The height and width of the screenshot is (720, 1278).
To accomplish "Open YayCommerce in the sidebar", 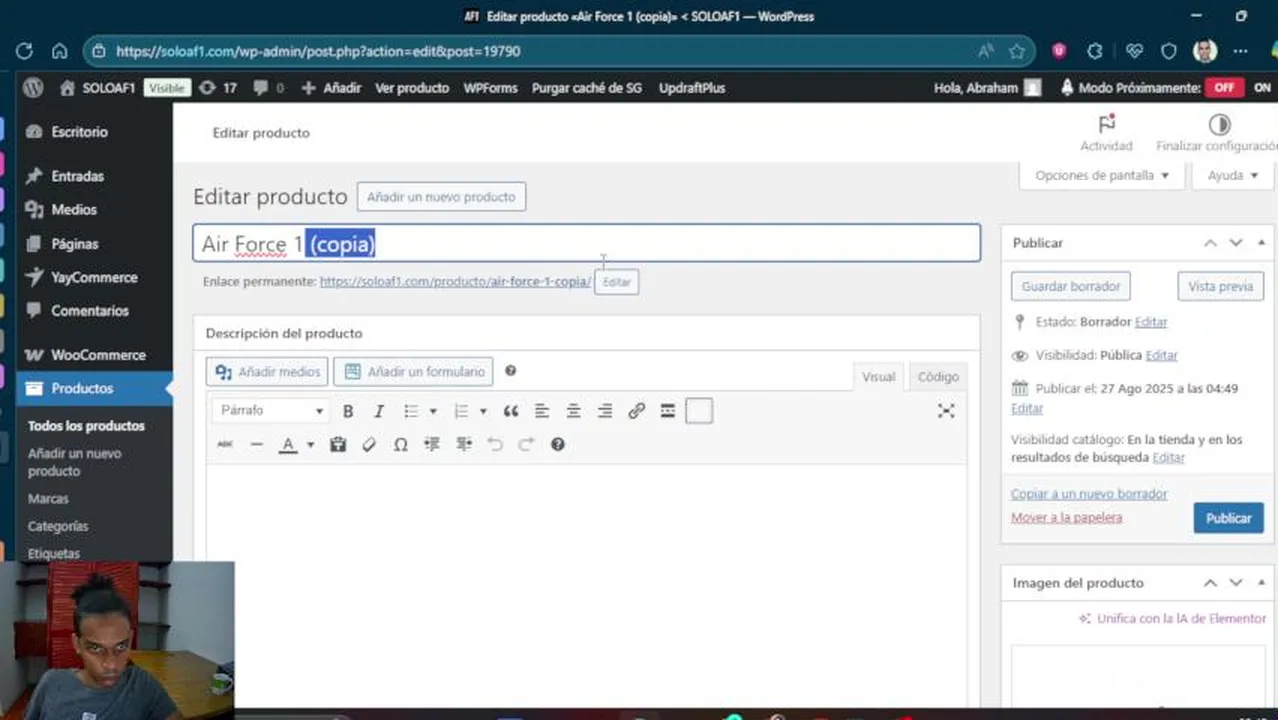I will [x=94, y=277].
